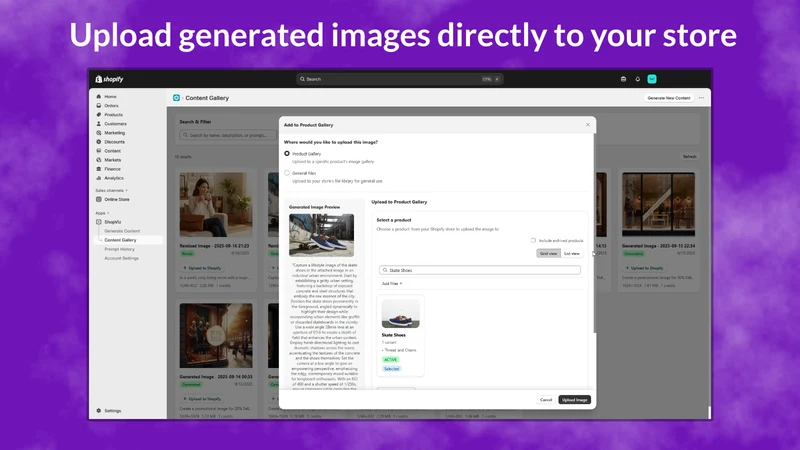Image resolution: width=800 pixels, height=450 pixels.
Task: Click the Skate Shoes product name
Action: click(393, 335)
